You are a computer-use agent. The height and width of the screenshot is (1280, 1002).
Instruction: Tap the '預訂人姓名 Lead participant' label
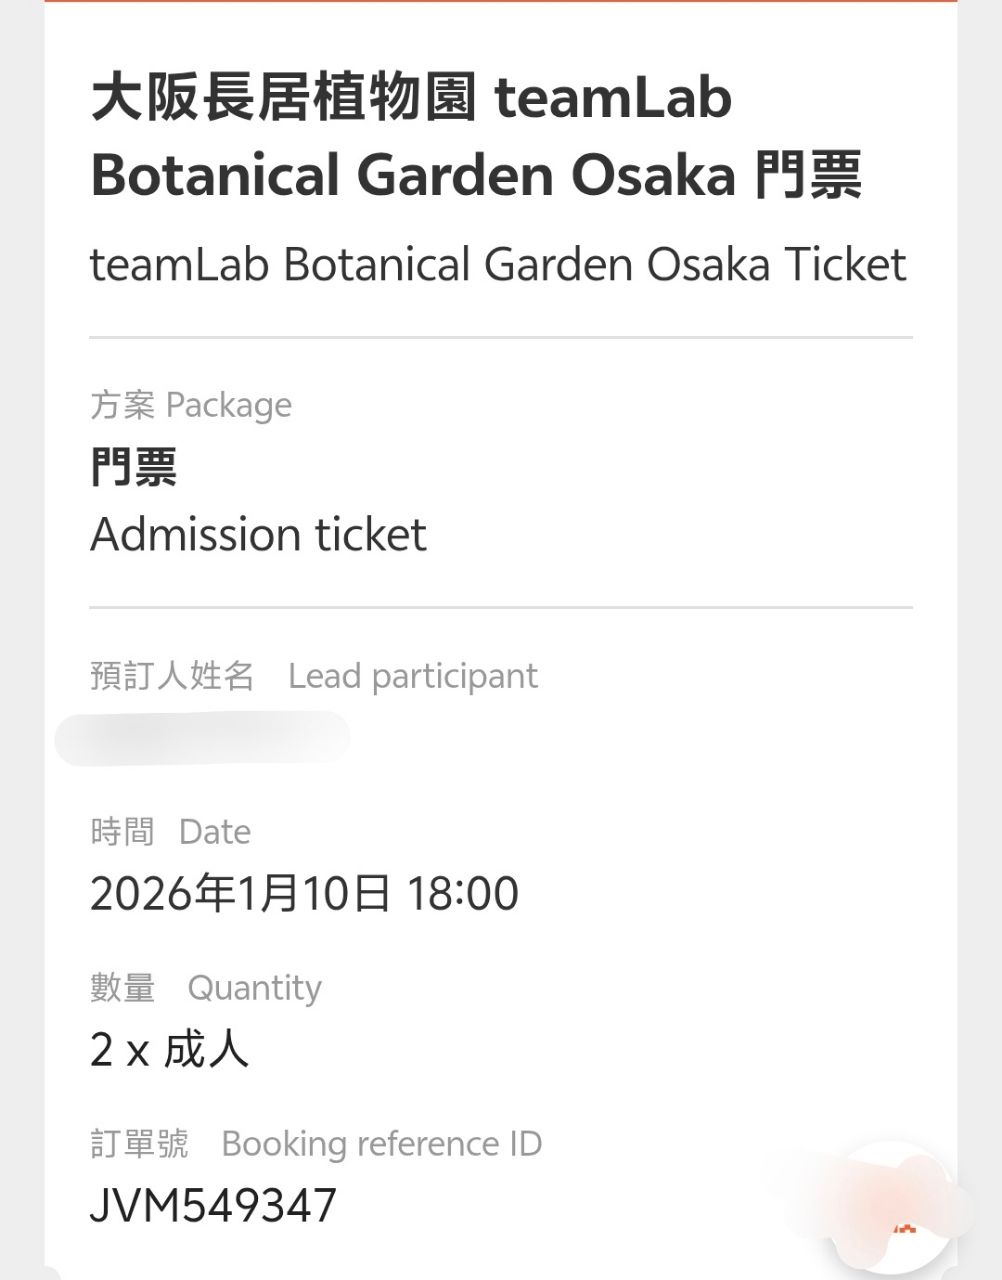point(313,676)
